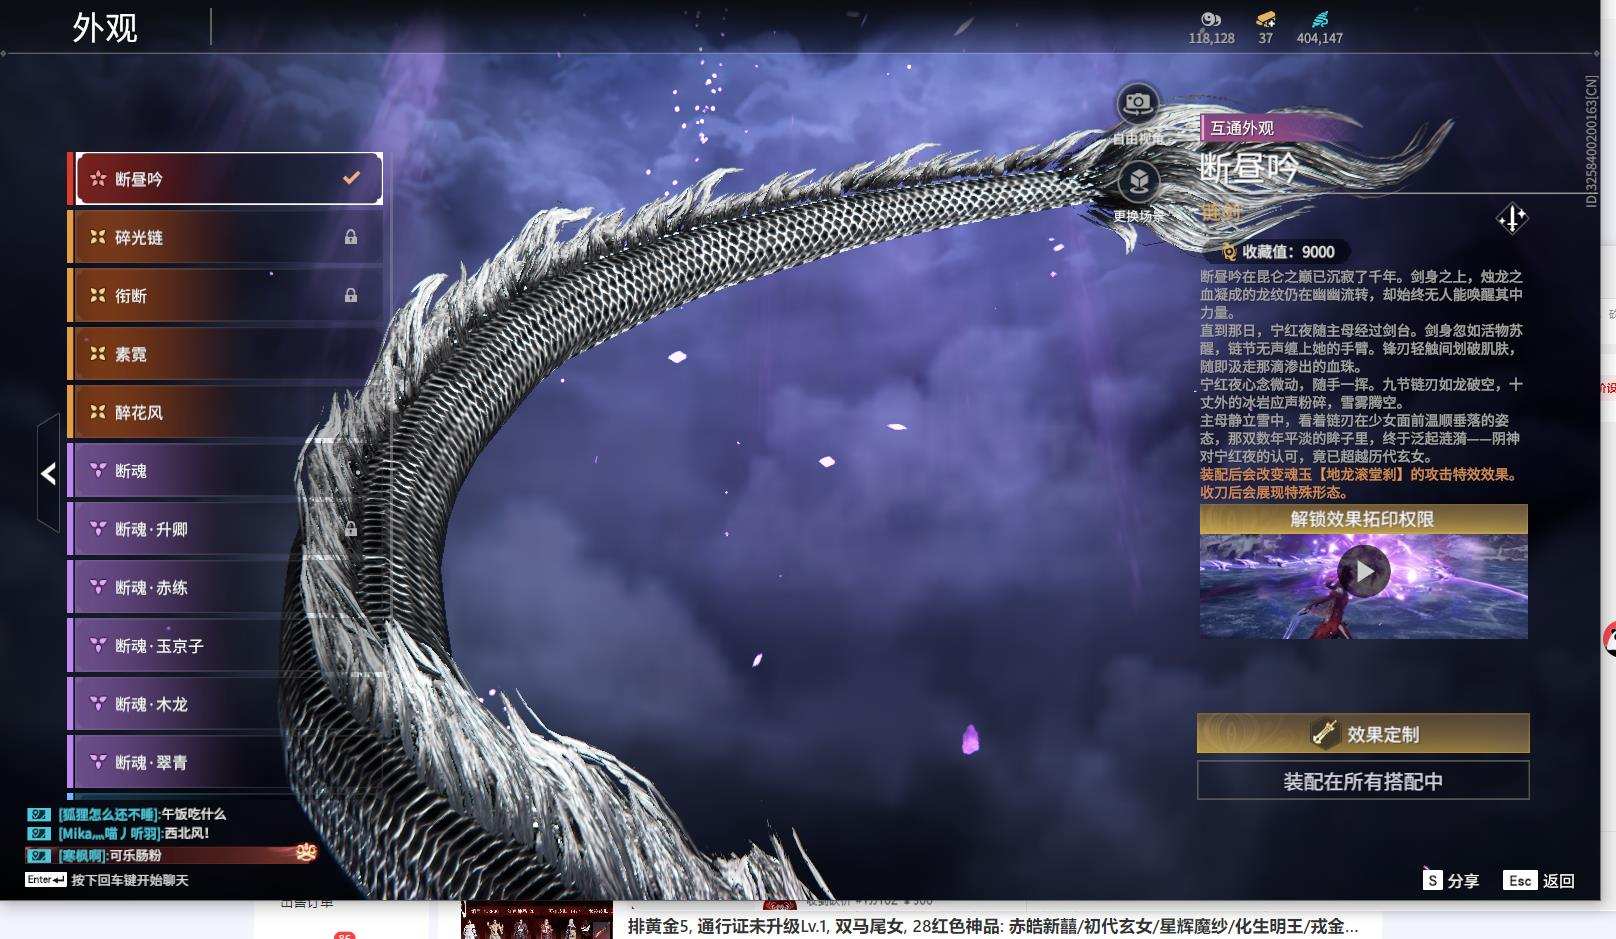Image resolution: width=1616 pixels, height=939 pixels.
Task: Click the sparkling sword diamond icon
Action: click(x=1512, y=218)
